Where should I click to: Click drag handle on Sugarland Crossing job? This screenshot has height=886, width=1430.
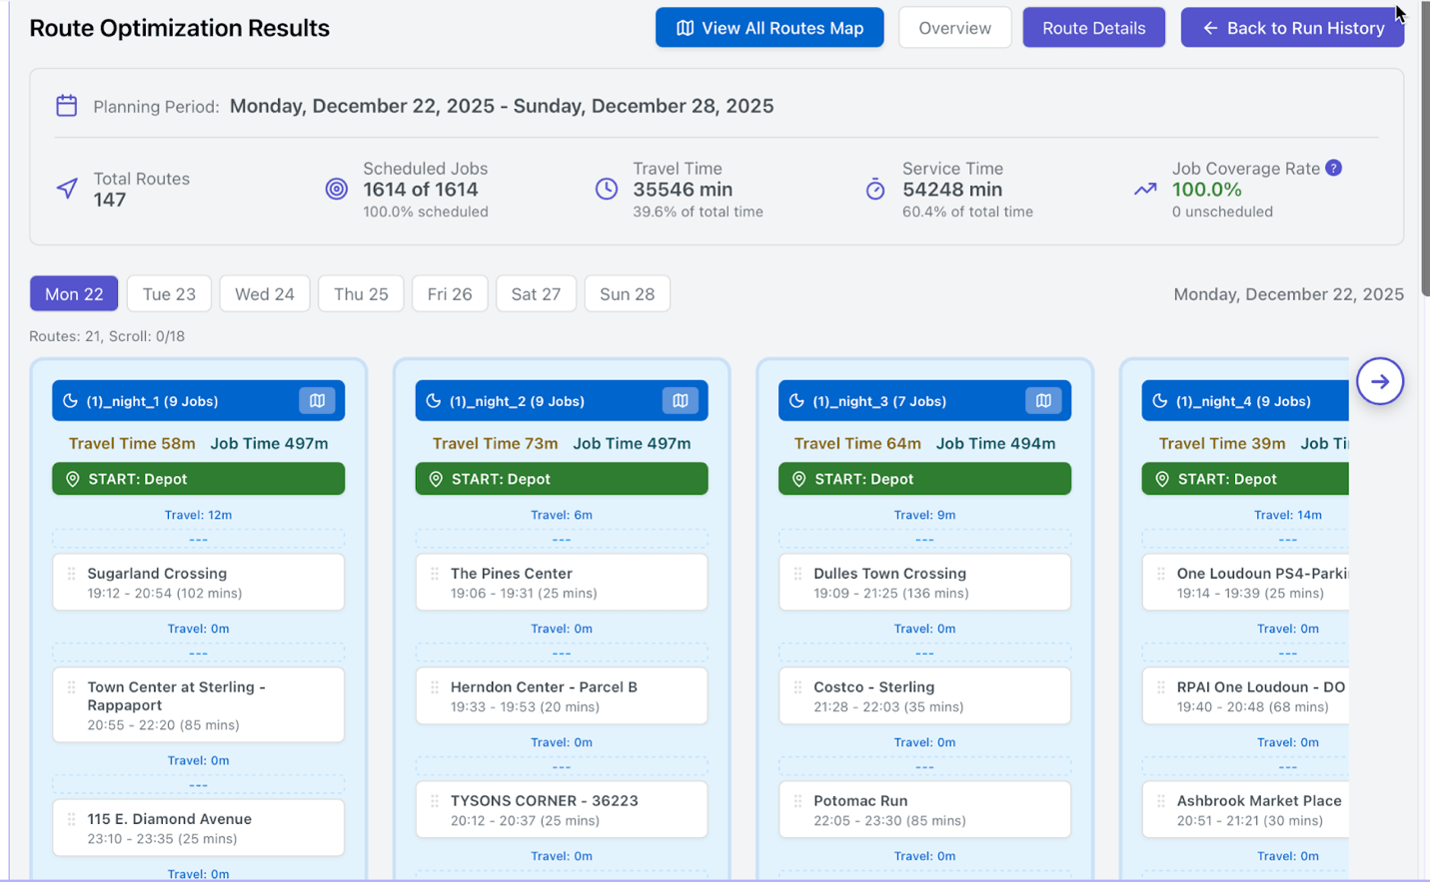tap(71, 574)
